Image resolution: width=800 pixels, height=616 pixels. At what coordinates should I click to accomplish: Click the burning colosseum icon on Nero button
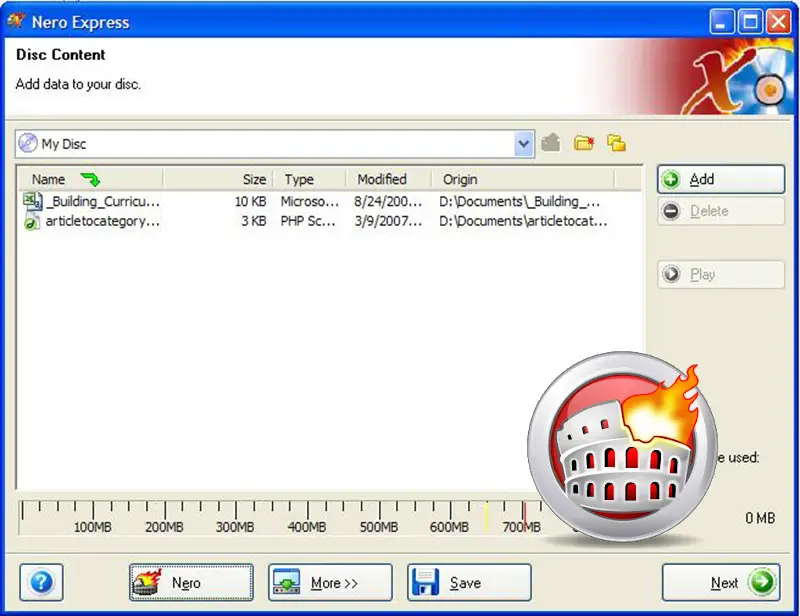147,582
